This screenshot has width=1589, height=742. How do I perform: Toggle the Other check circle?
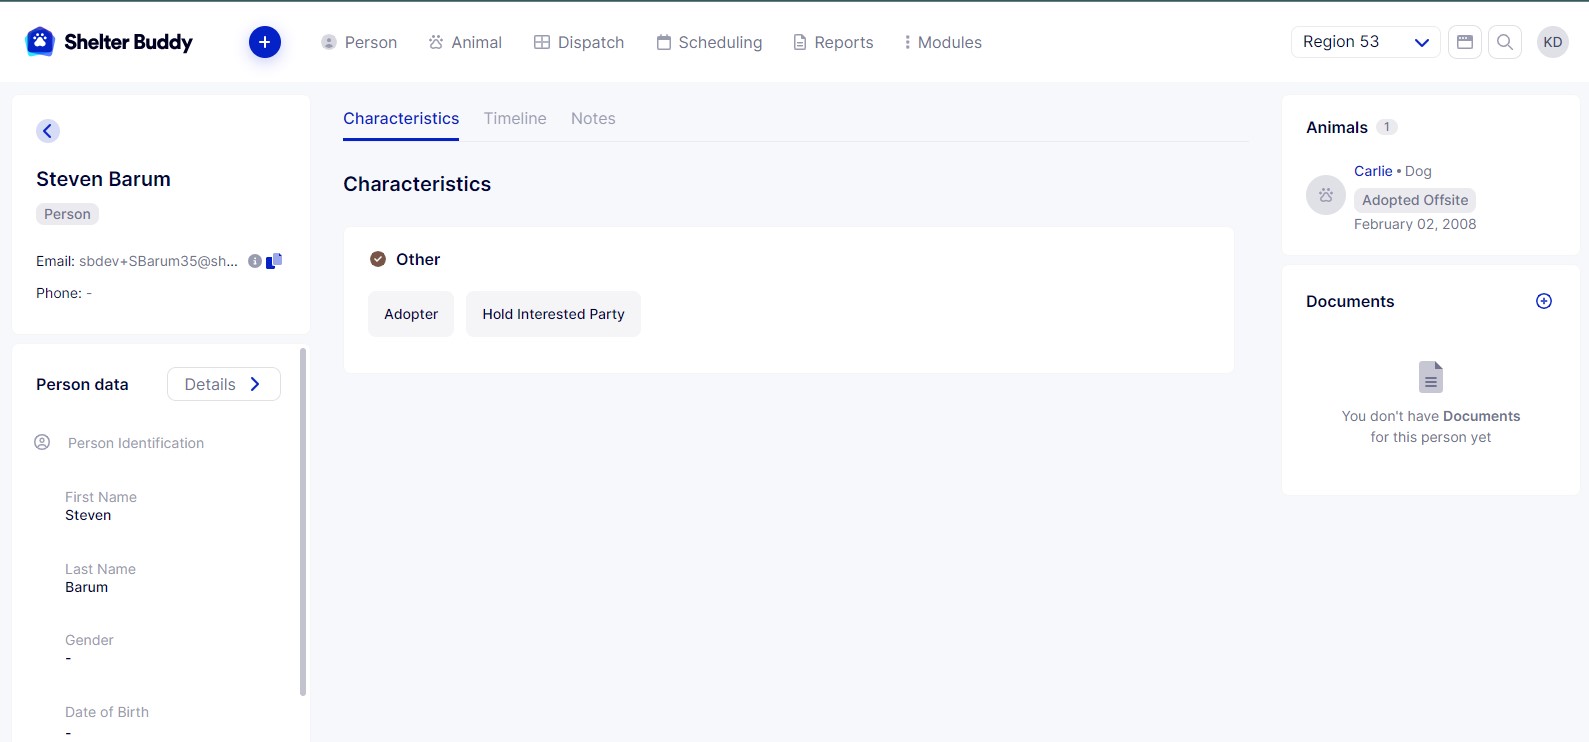tap(378, 259)
